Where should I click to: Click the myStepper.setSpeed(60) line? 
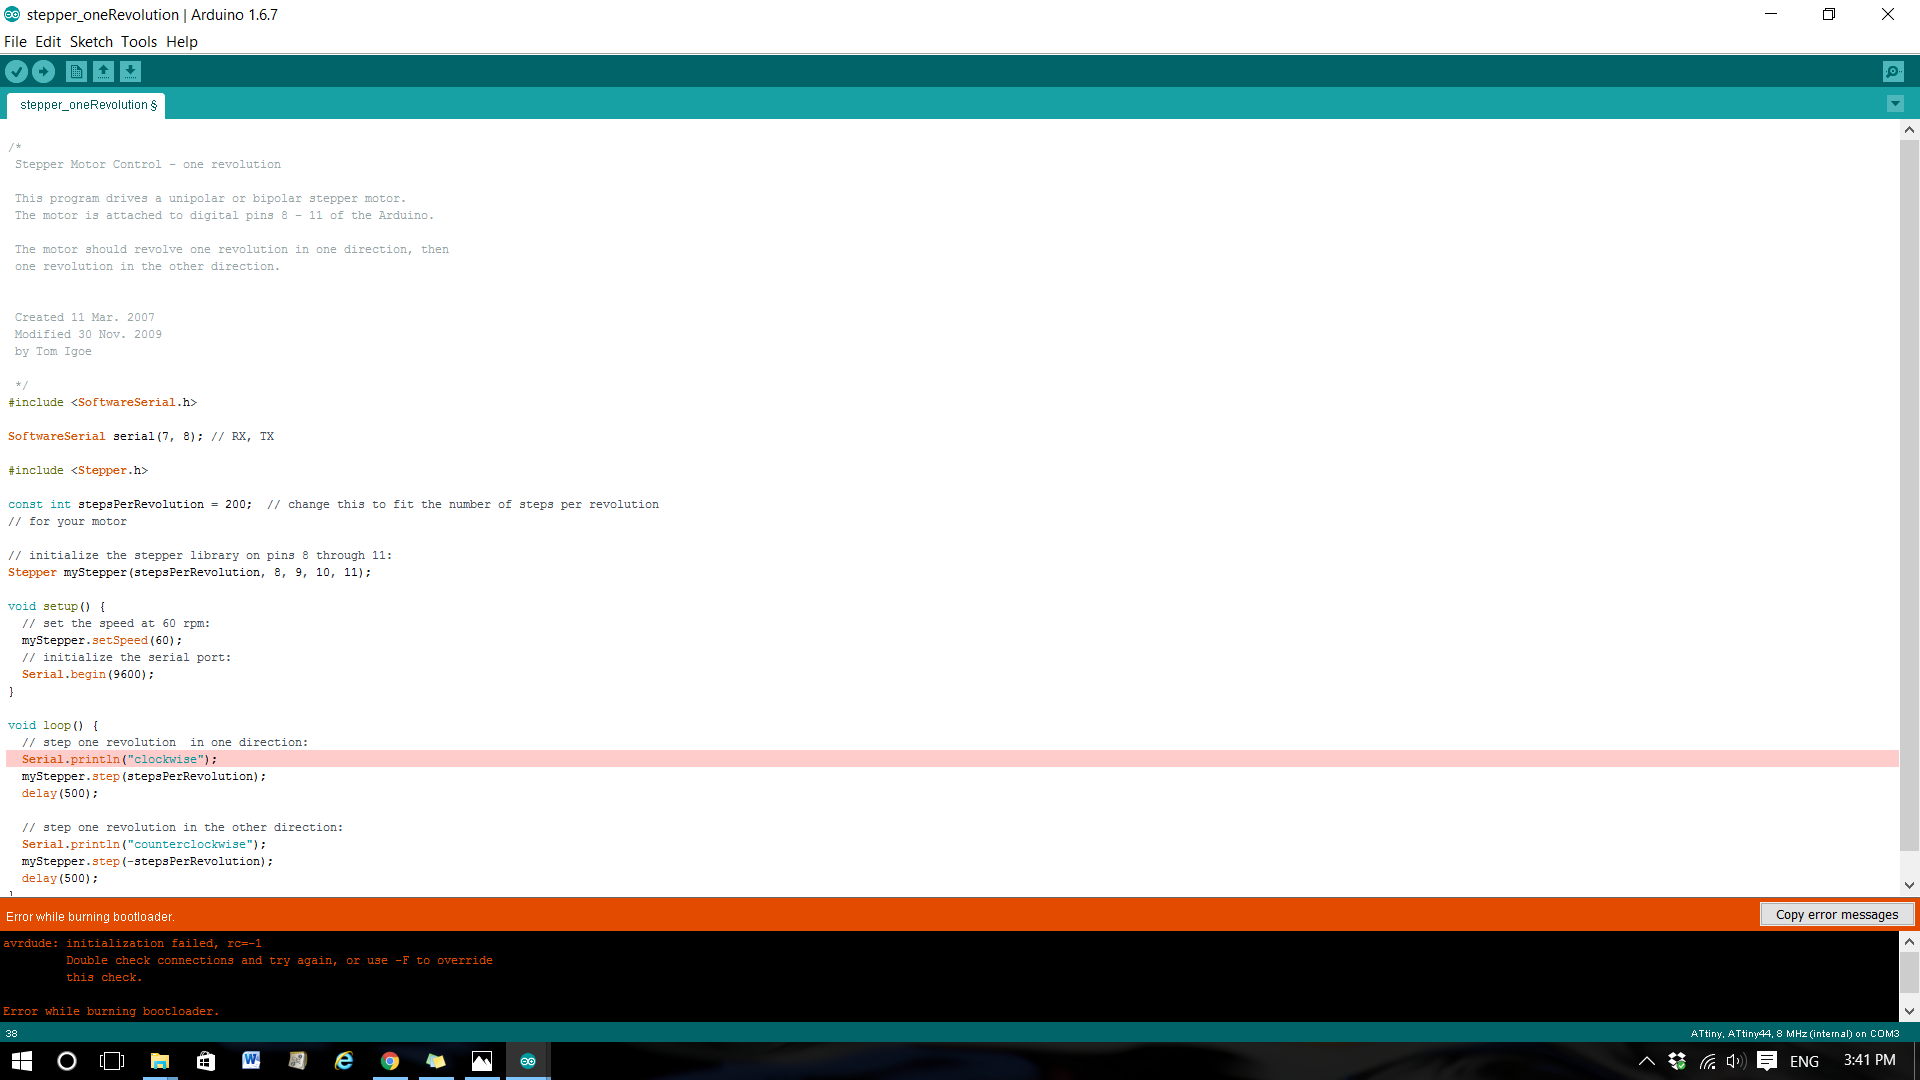[x=102, y=640]
